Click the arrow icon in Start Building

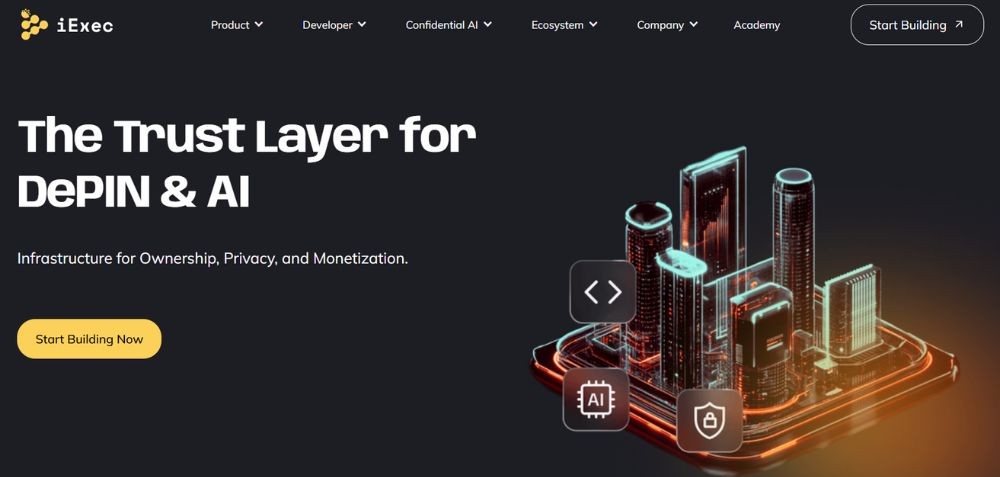[960, 25]
